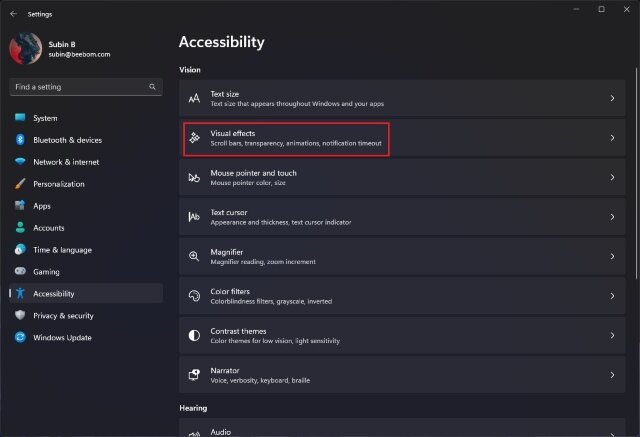Screen dimensions: 640x437
Task: Expand the Color filters chevron
Action: pyautogui.click(x=612, y=296)
